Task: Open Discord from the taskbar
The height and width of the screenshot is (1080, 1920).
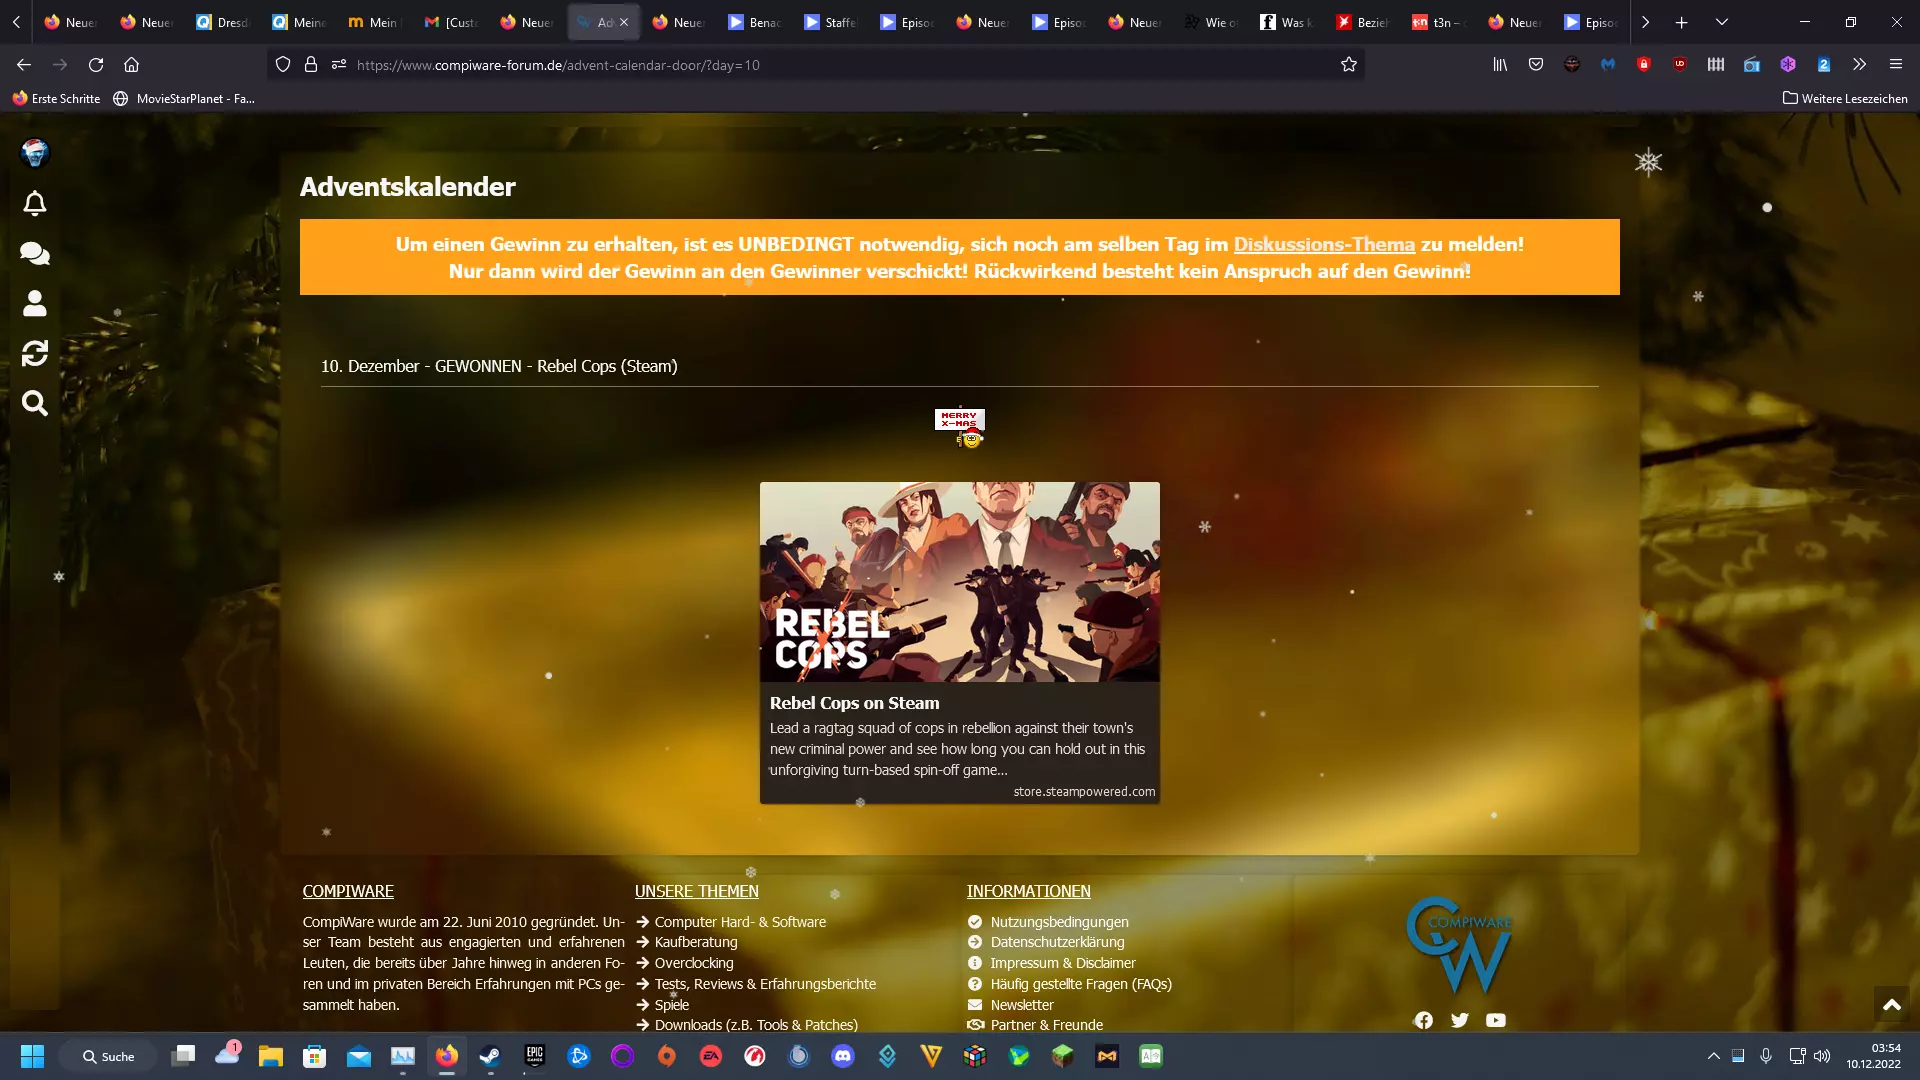Action: [843, 1056]
